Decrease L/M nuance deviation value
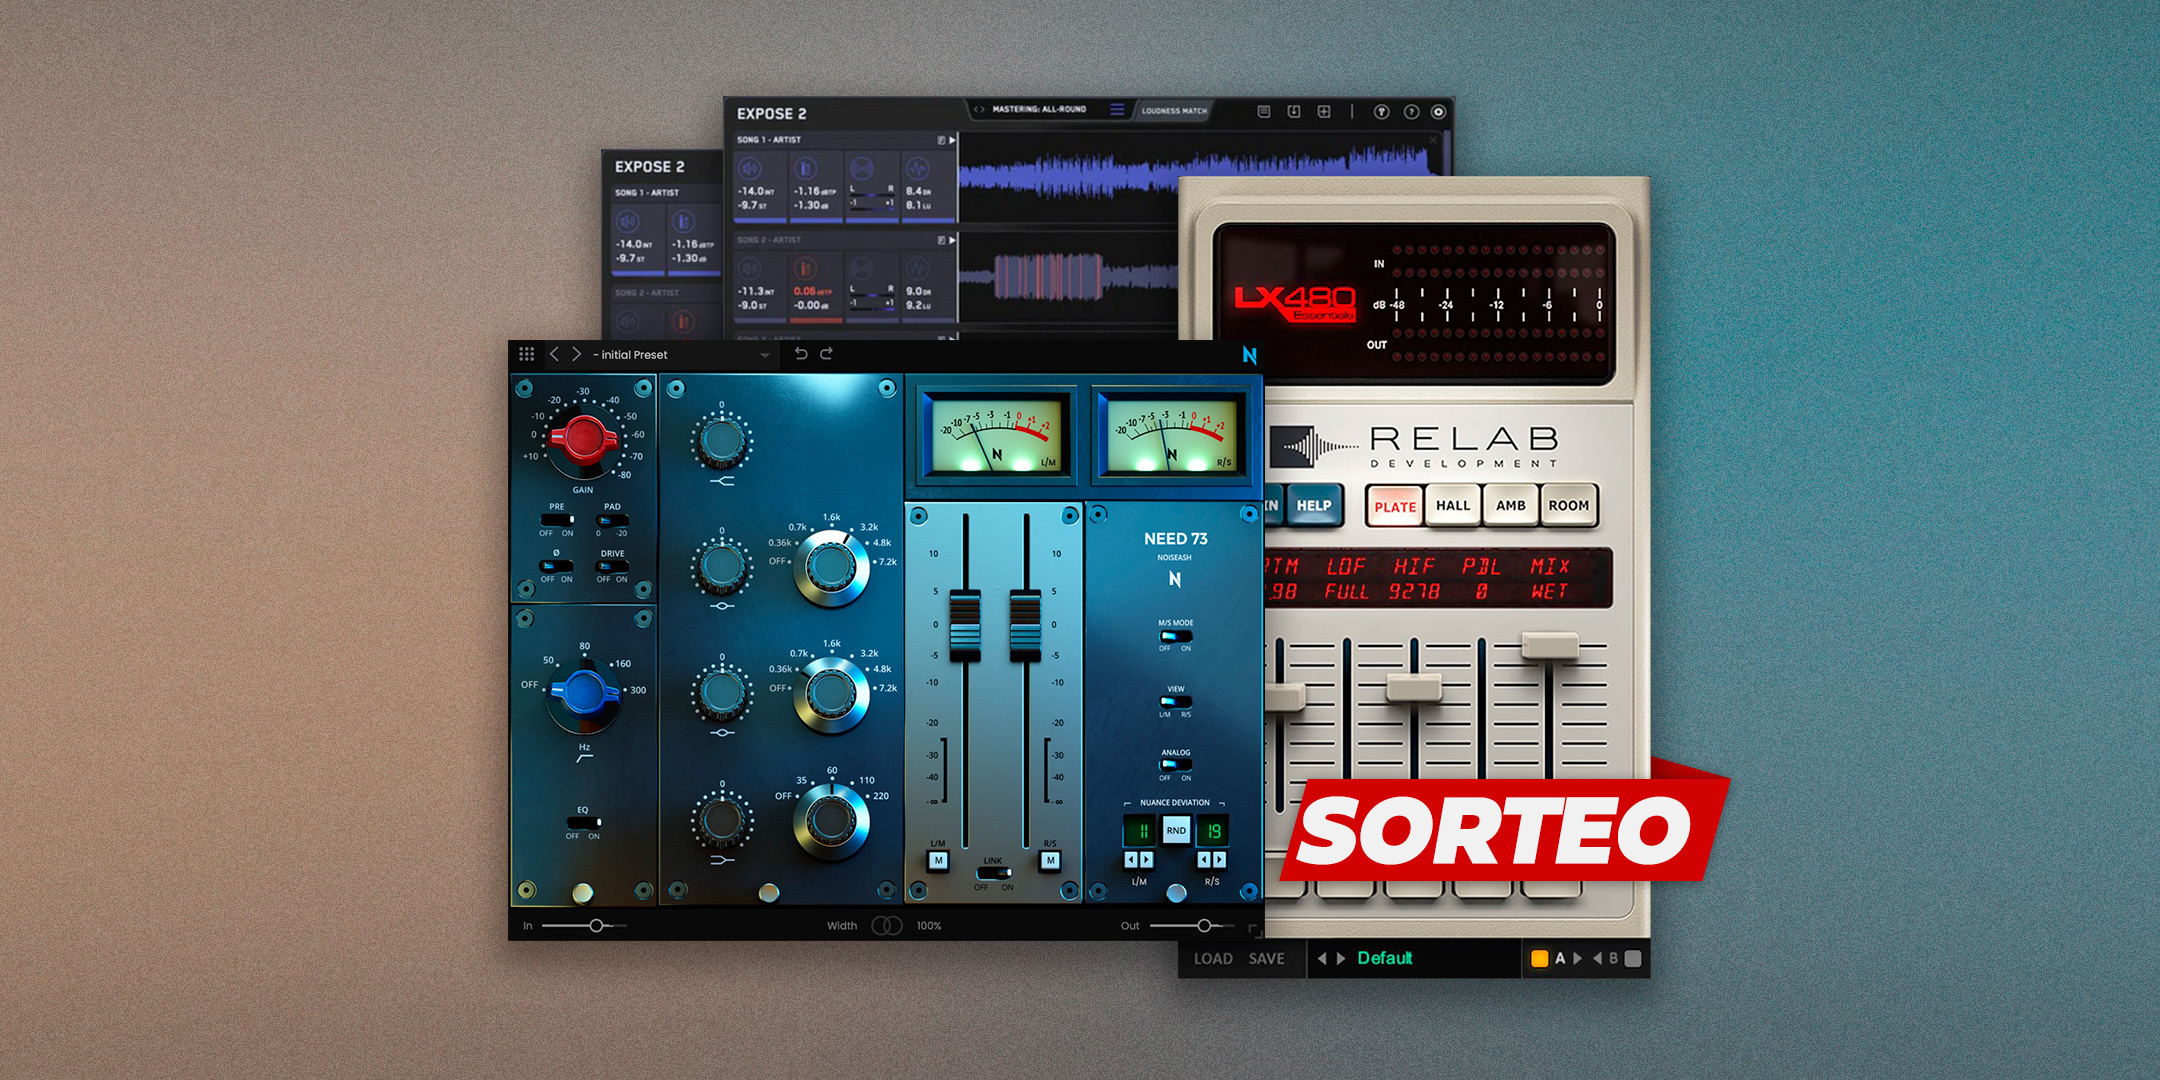The height and width of the screenshot is (1080, 2160). (1131, 860)
